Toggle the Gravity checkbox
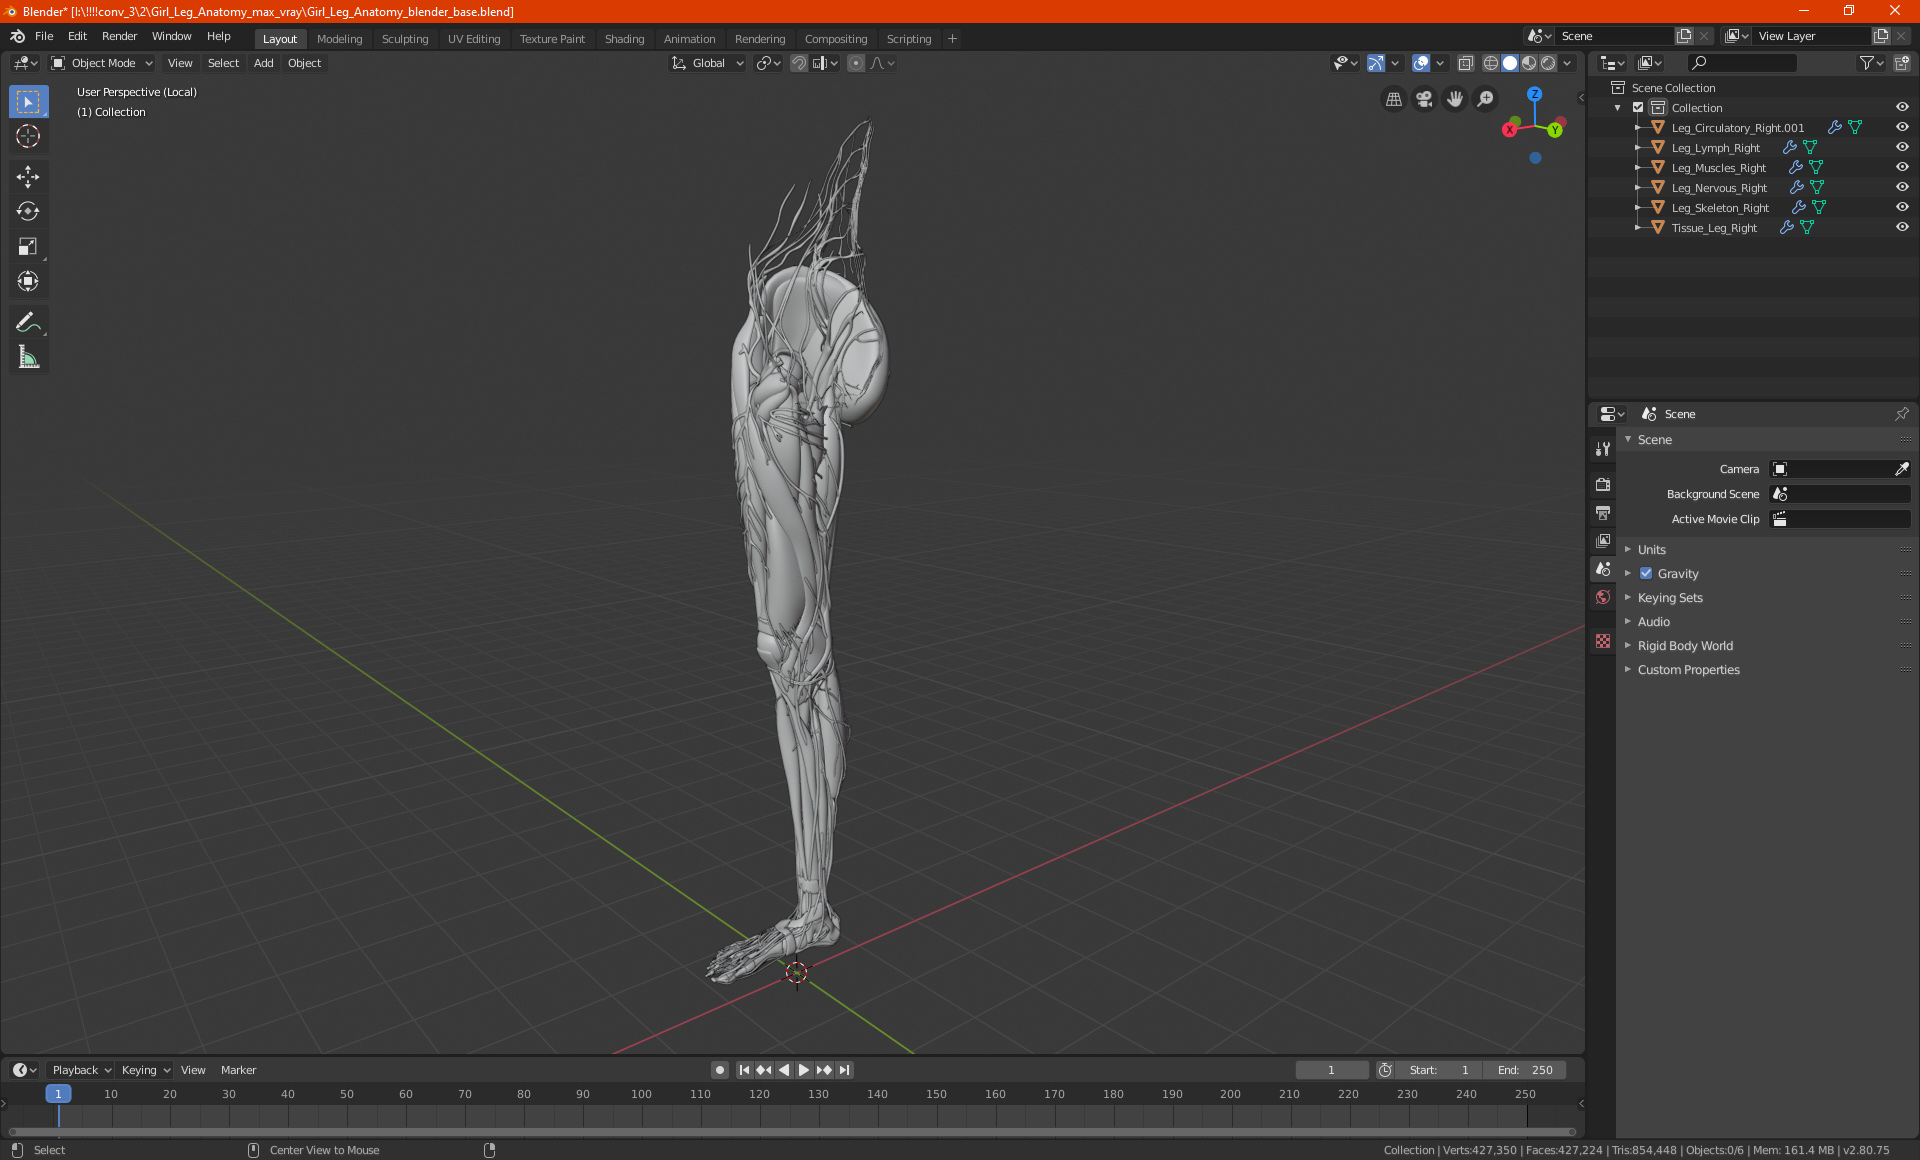 point(1646,574)
